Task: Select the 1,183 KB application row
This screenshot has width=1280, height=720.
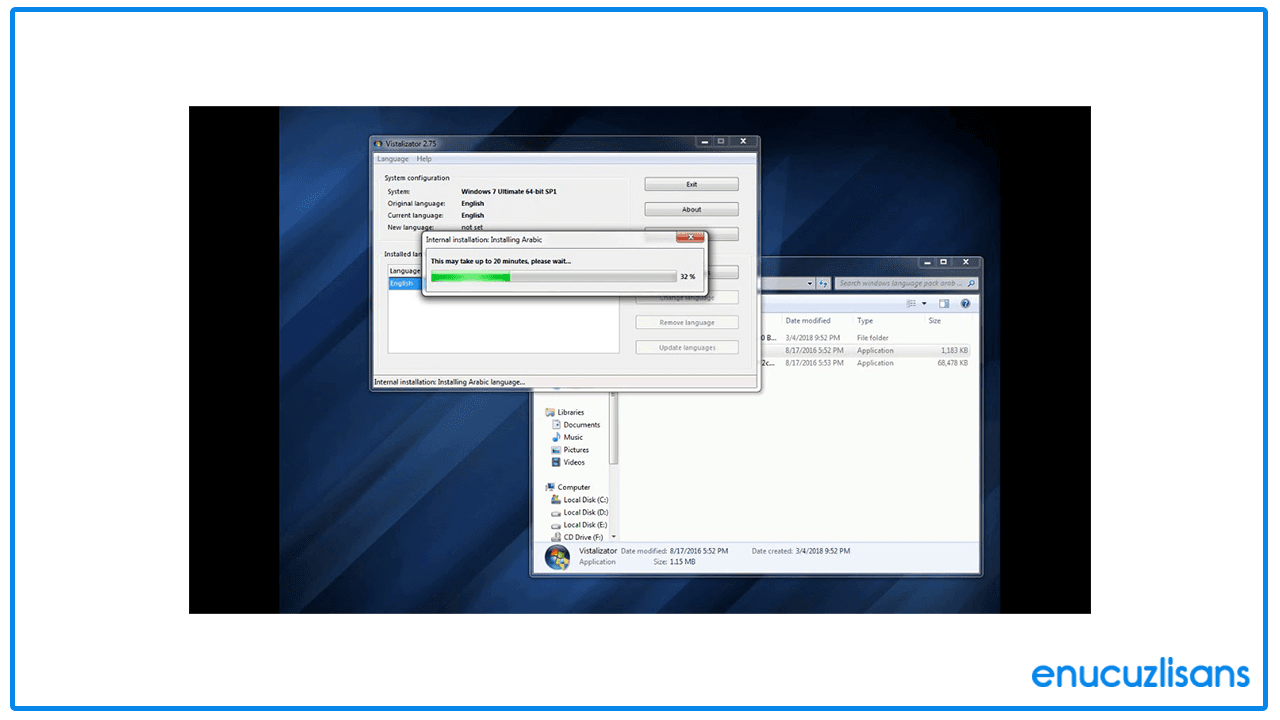Action: tap(865, 351)
